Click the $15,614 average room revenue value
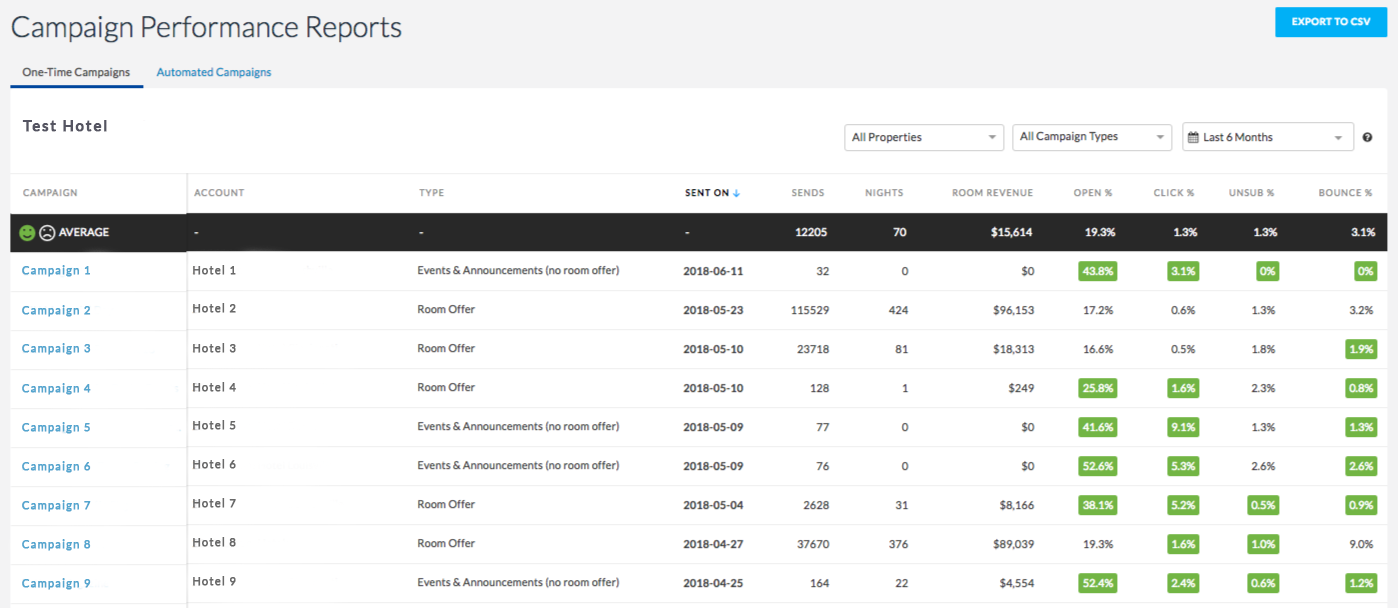 click(x=1009, y=232)
